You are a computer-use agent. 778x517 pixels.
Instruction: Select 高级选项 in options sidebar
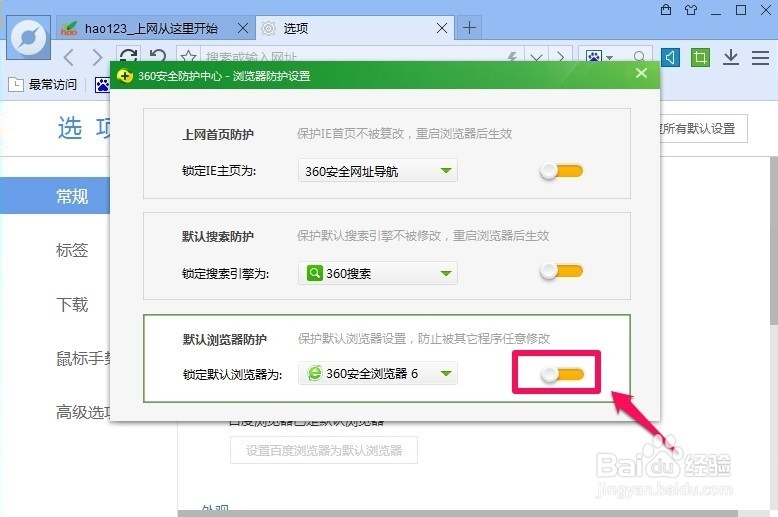tap(83, 412)
